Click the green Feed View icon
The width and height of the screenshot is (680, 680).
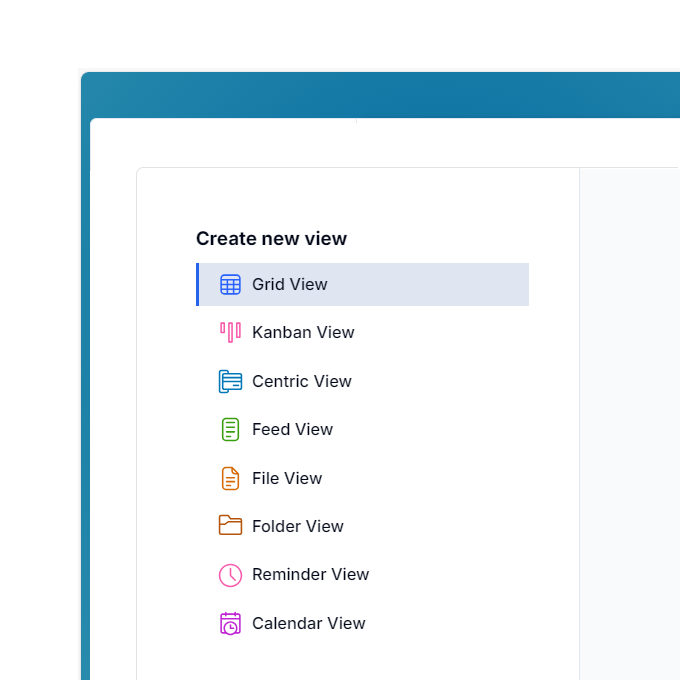tap(230, 429)
